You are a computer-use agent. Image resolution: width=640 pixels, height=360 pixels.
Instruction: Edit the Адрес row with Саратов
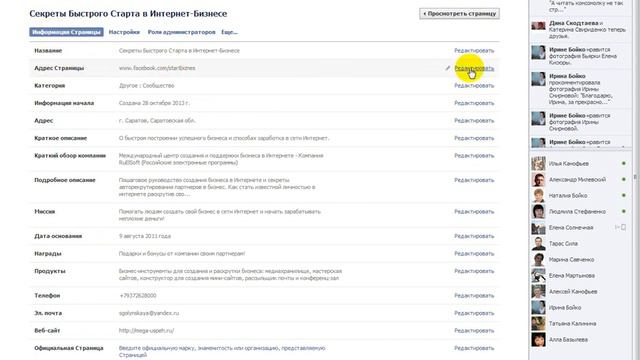pos(474,121)
